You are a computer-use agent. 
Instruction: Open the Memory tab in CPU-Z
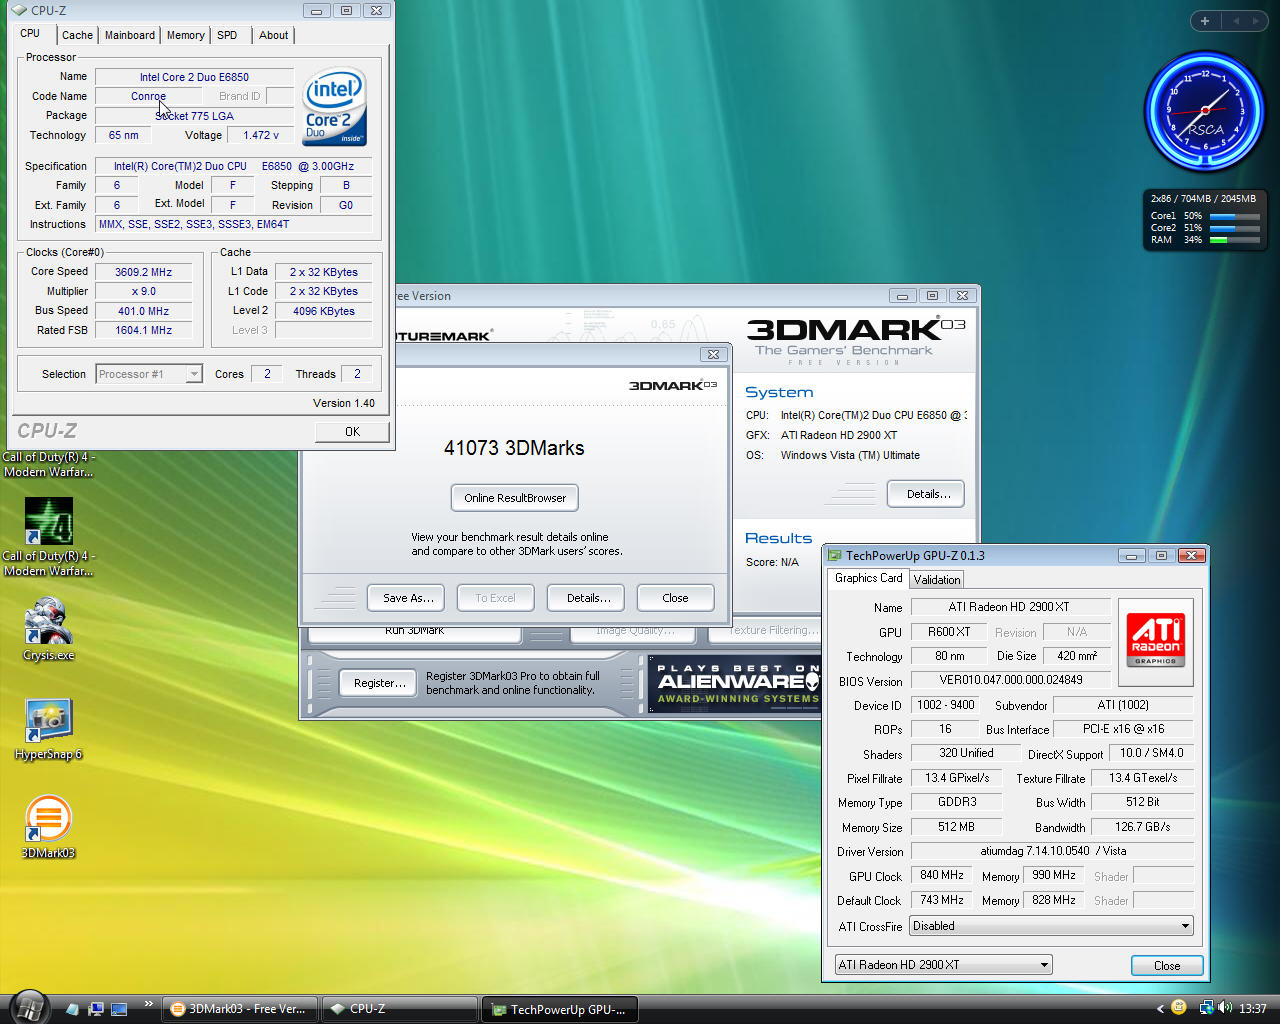coord(186,35)
